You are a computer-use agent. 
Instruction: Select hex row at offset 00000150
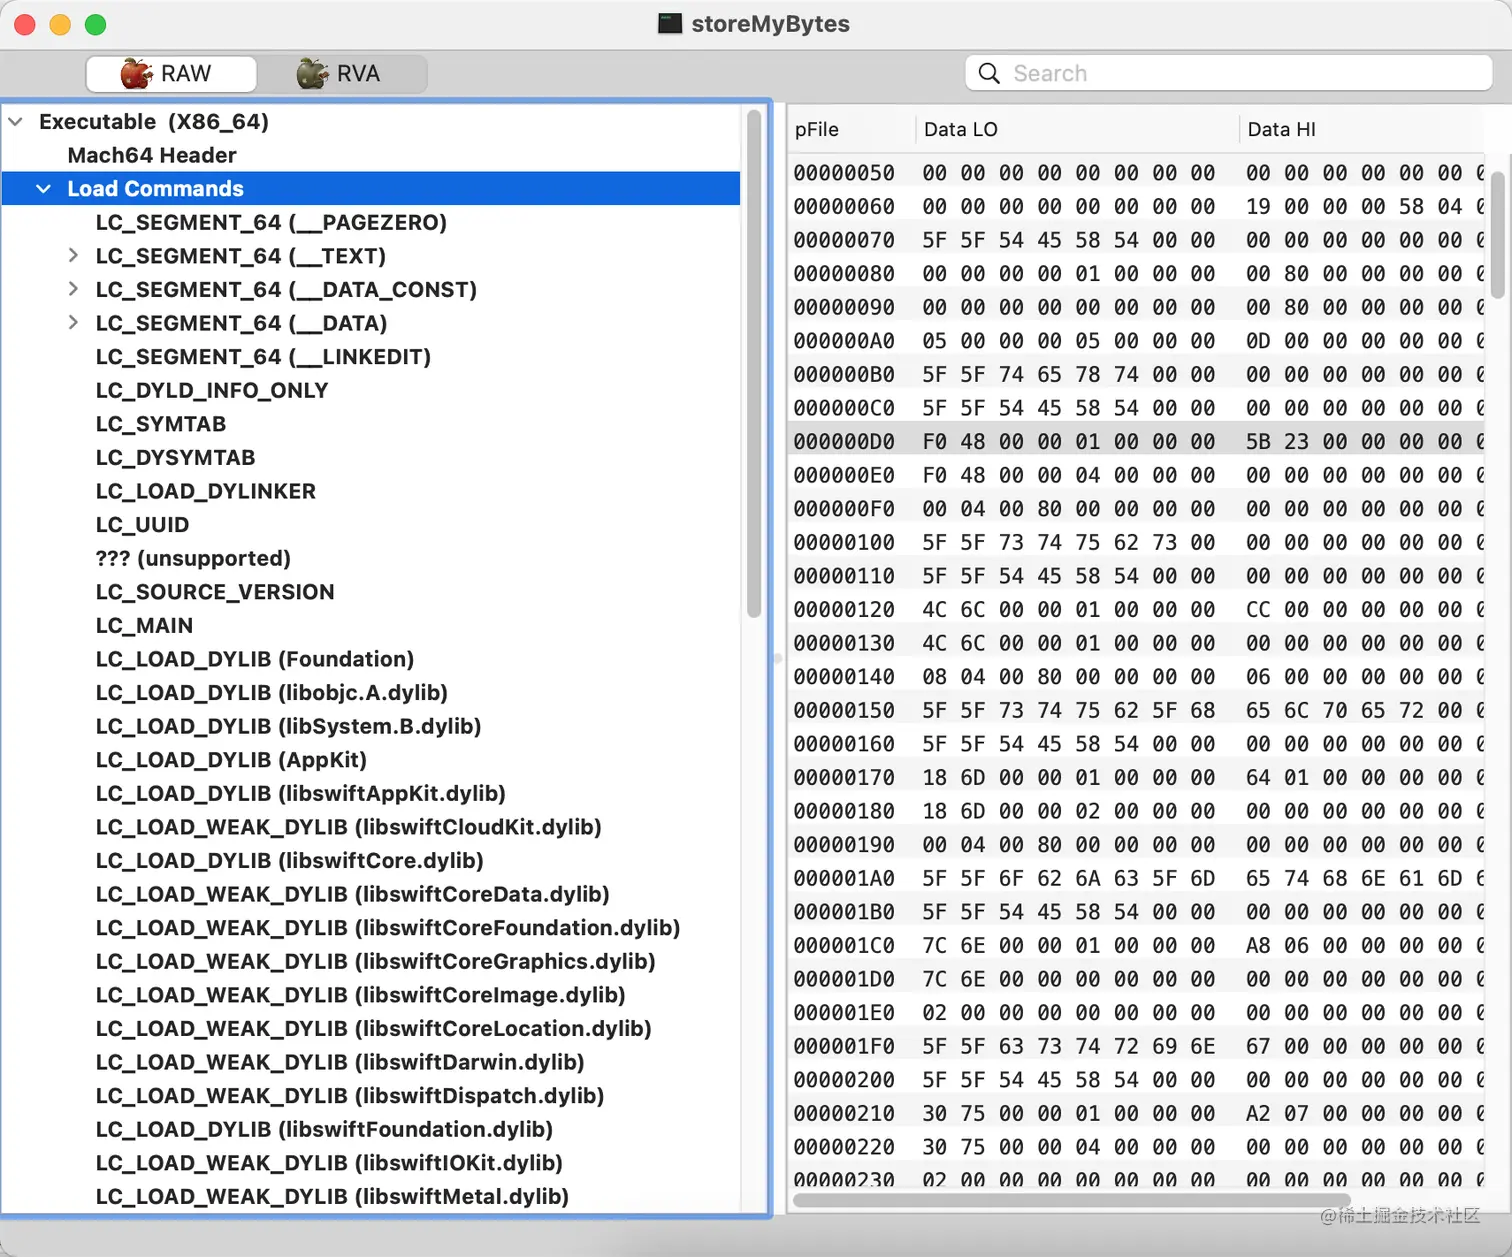pos(1138,711)
